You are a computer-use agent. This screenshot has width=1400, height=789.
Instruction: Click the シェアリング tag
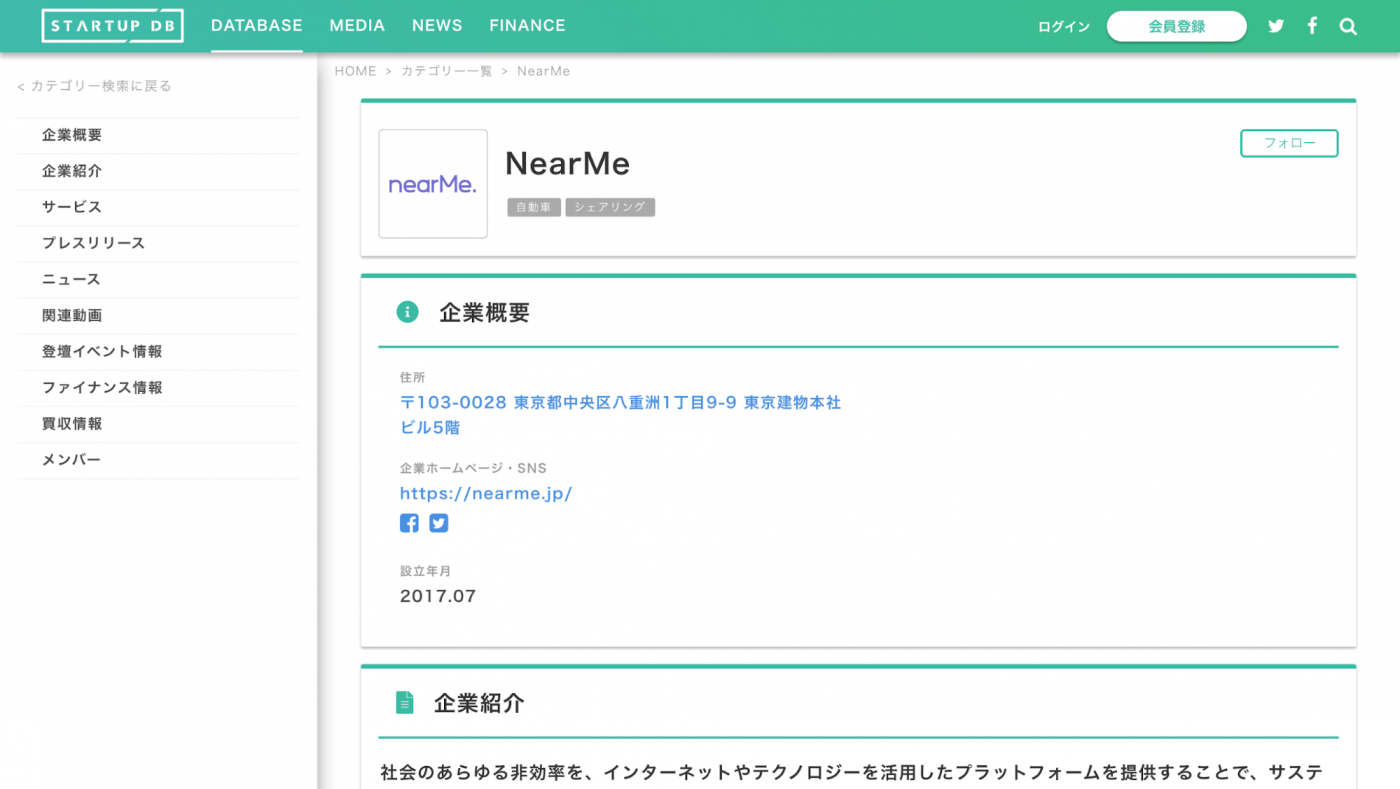tap(610, 207)
